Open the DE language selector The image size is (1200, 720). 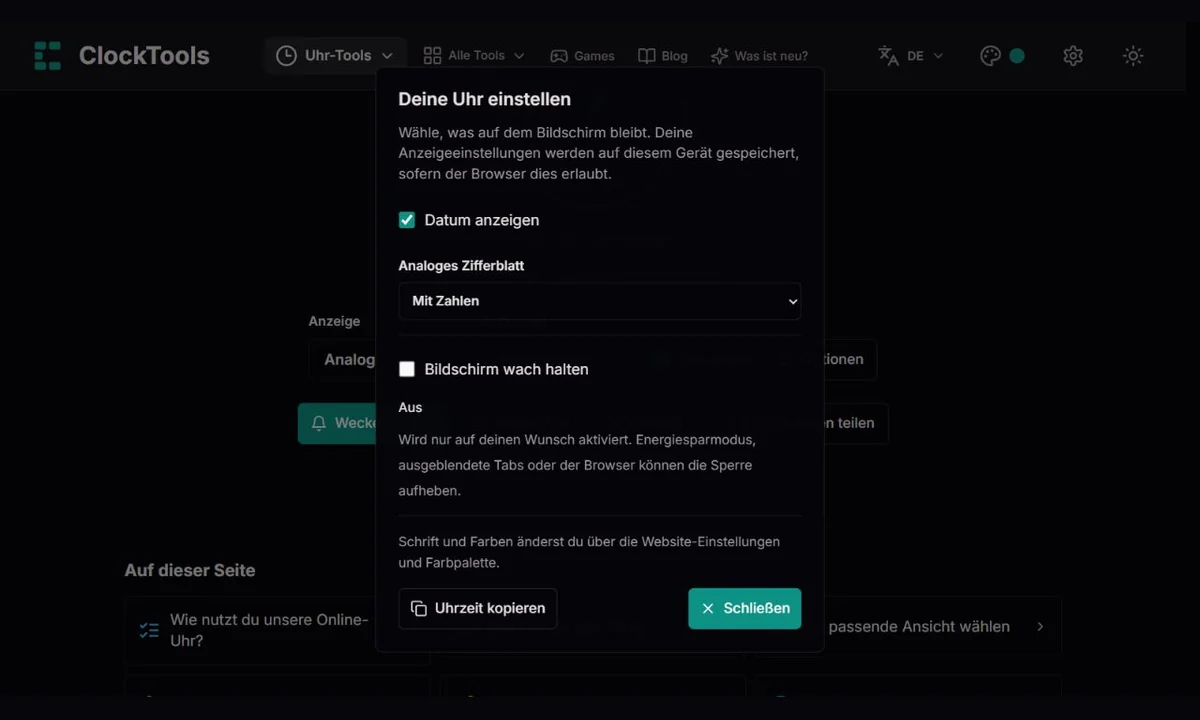[911, 56]
